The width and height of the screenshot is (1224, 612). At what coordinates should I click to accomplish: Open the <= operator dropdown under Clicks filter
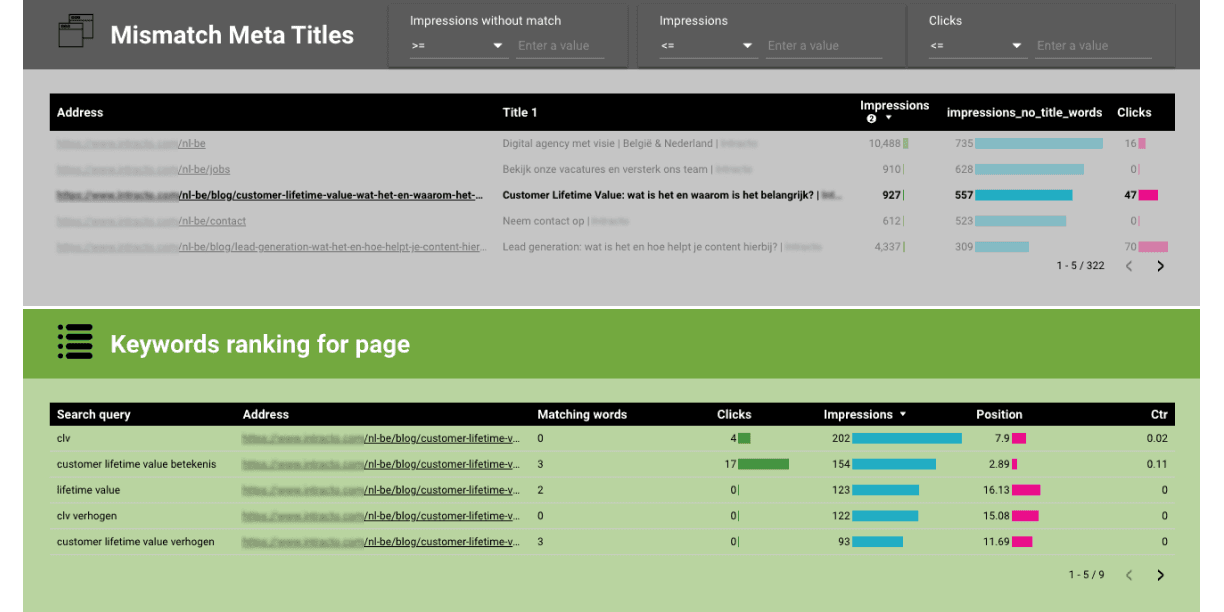click(976, 46)
